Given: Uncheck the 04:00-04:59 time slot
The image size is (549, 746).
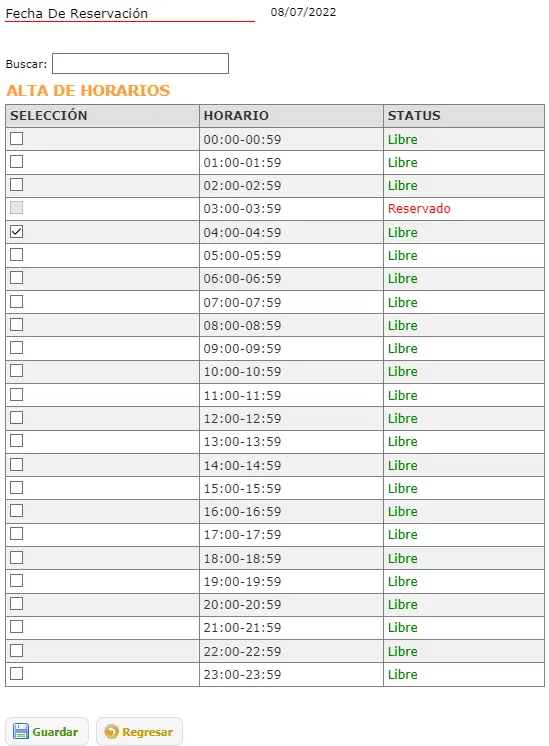Looking at the screenshot, I should [x=17, y=232].
